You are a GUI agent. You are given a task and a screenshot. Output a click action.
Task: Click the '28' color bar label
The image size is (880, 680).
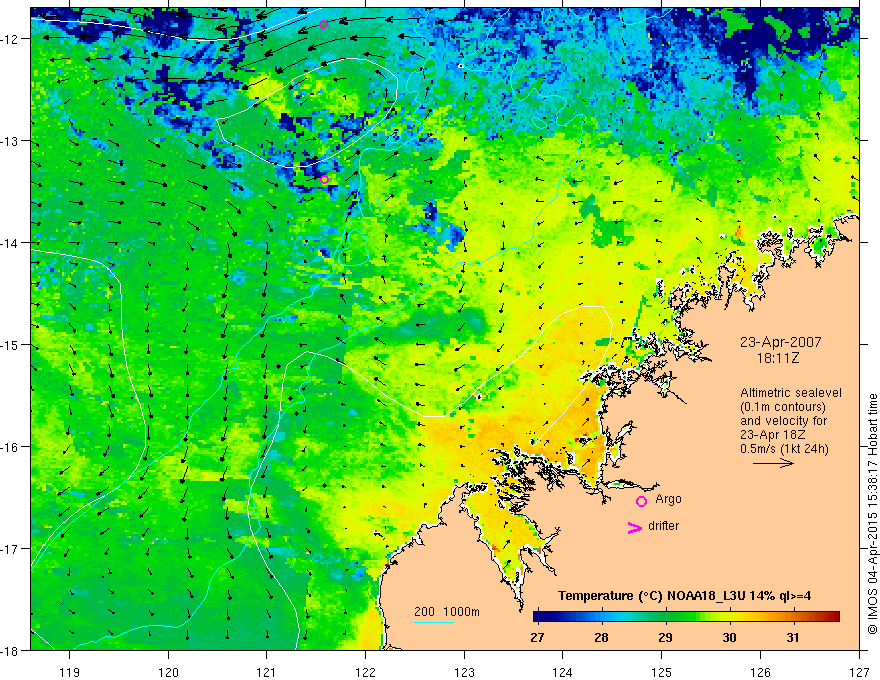tap(601, 637)
